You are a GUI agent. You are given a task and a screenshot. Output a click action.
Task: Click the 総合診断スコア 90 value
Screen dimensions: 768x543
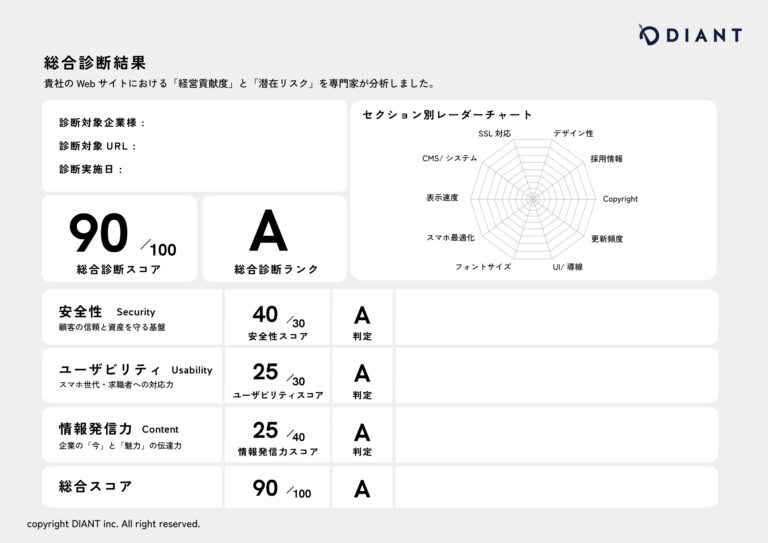coord(99,234)
